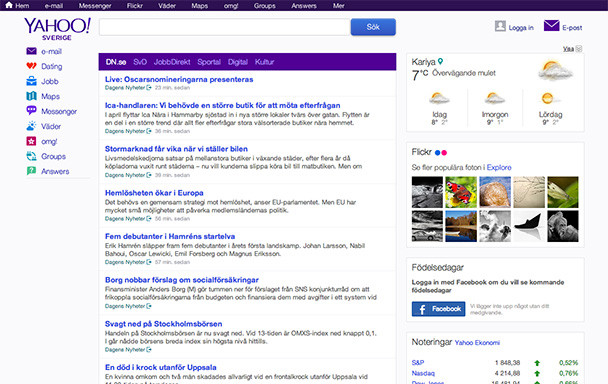Switch to the Digital tab
The image size is (608, 384).
pos(238,62)
